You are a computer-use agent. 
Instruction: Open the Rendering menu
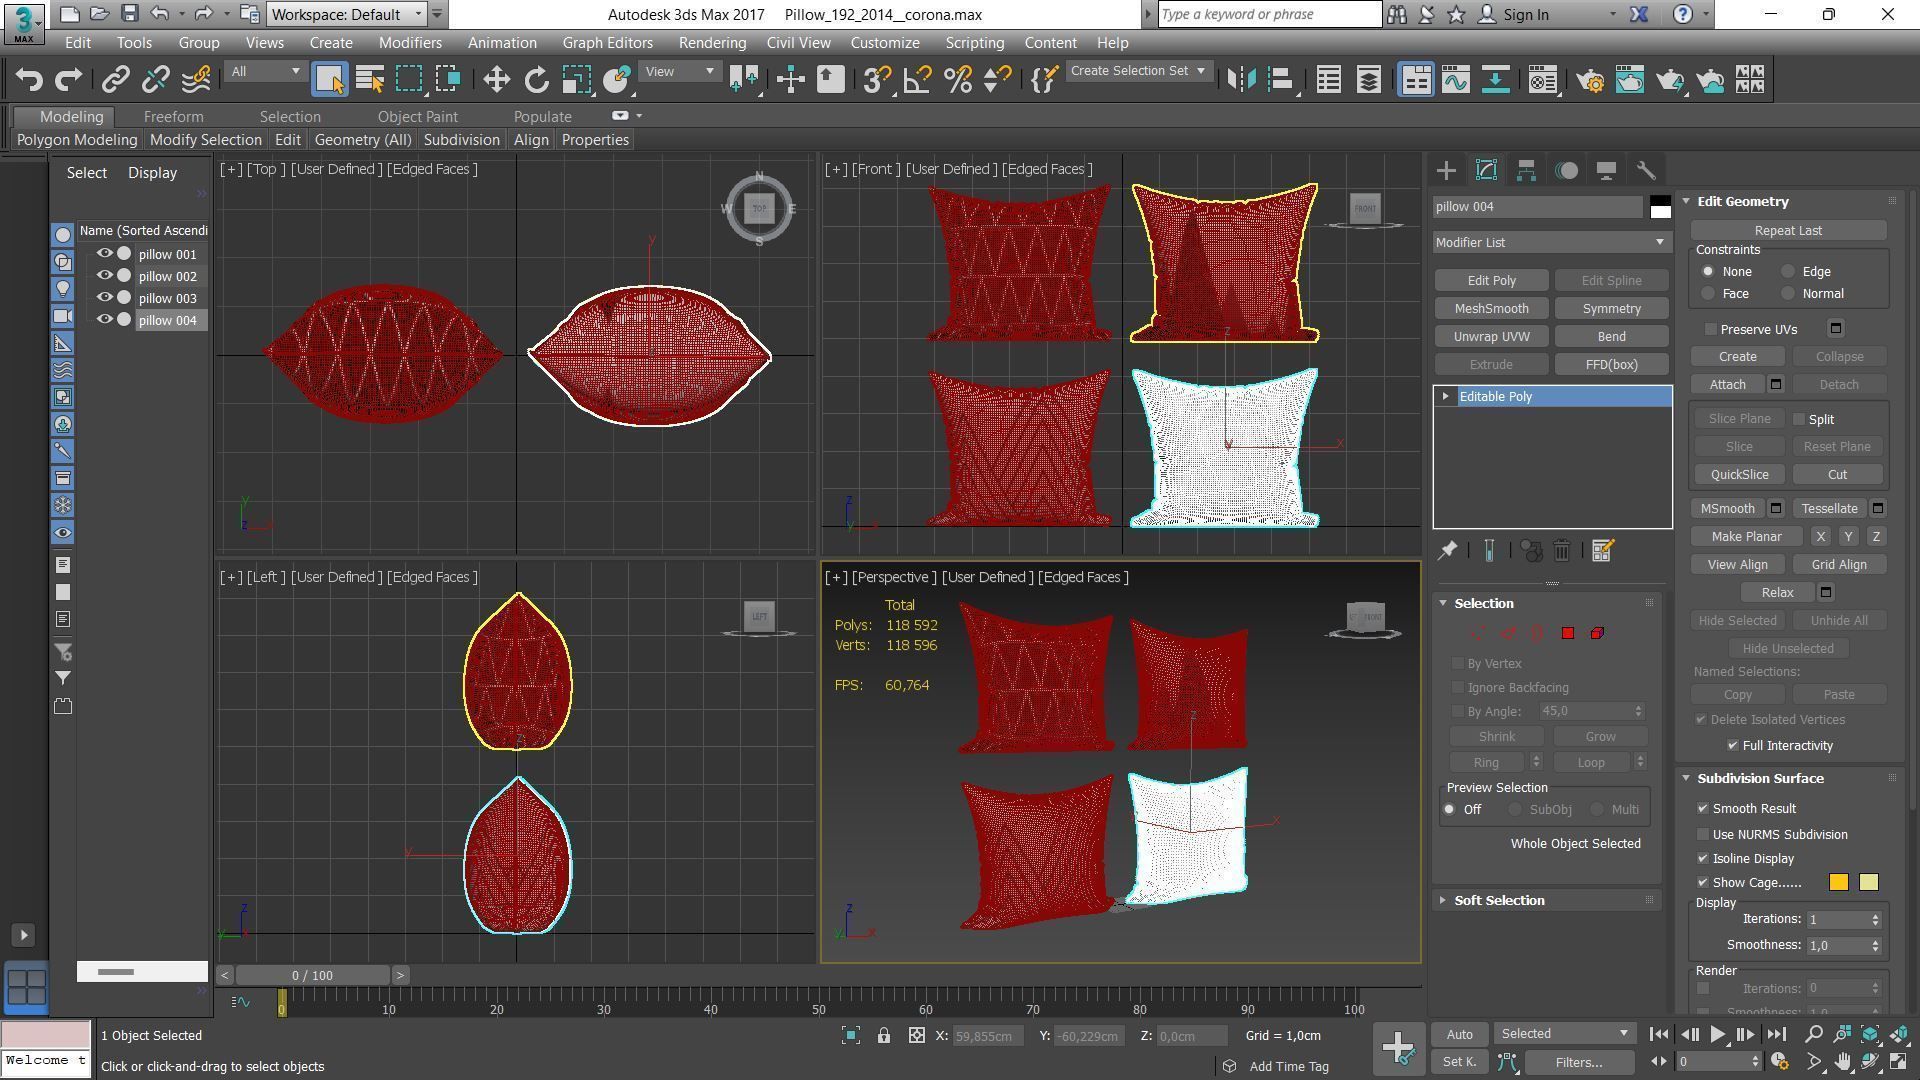pyautogui.click(x=712, y=43)
